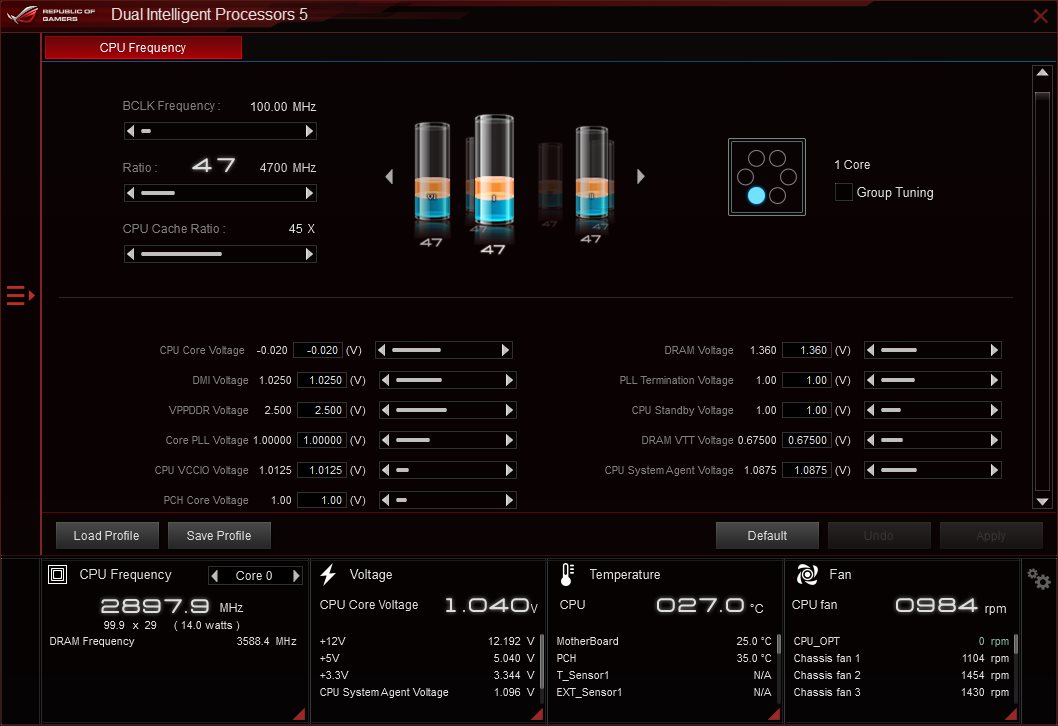1058x726 pixels.
Task: Click the thermometer Temperature icon
Action: pyautogui.click(x=567, y=574)
